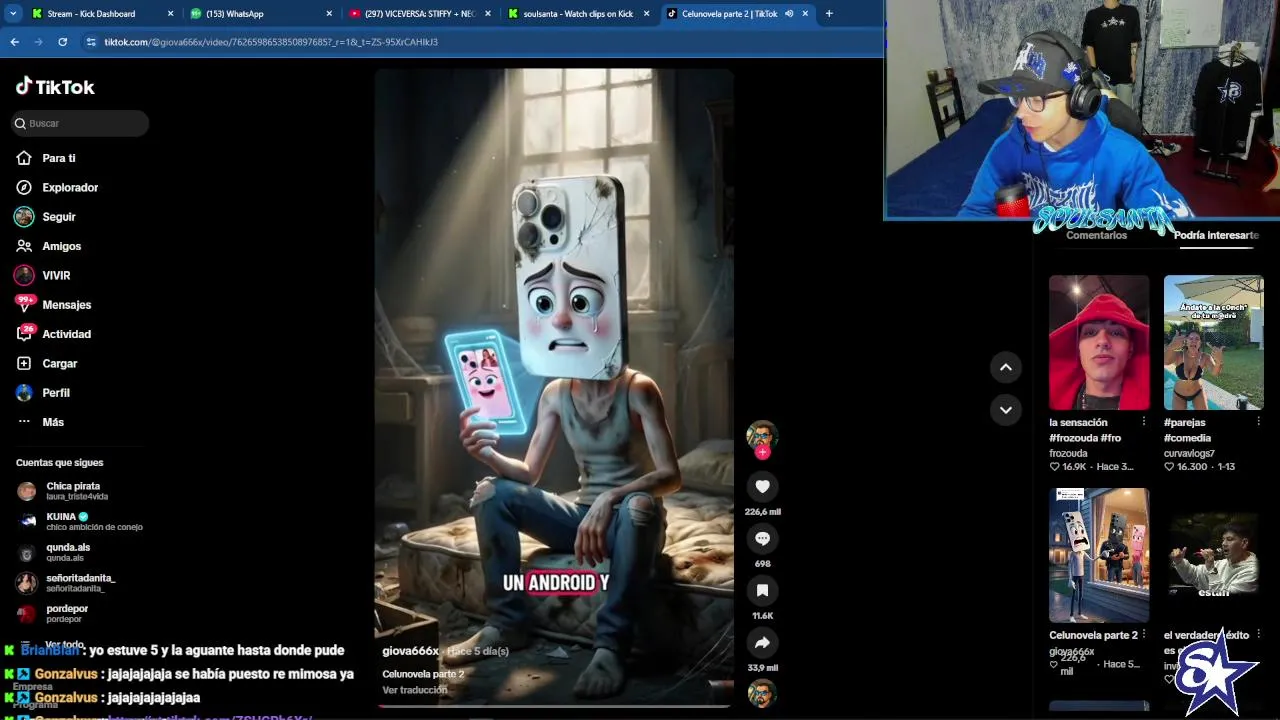Close the Kick Dashboard browser tab
Image resolution: width=1280 pixels, height=720 pixels.
coord(170,14)
